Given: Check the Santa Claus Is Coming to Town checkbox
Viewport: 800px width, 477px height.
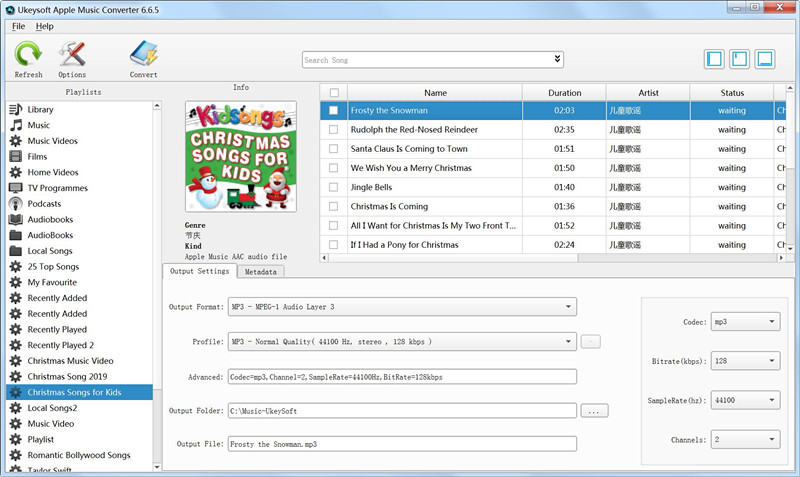Looking at the screenshot, I should pos(334,149).
